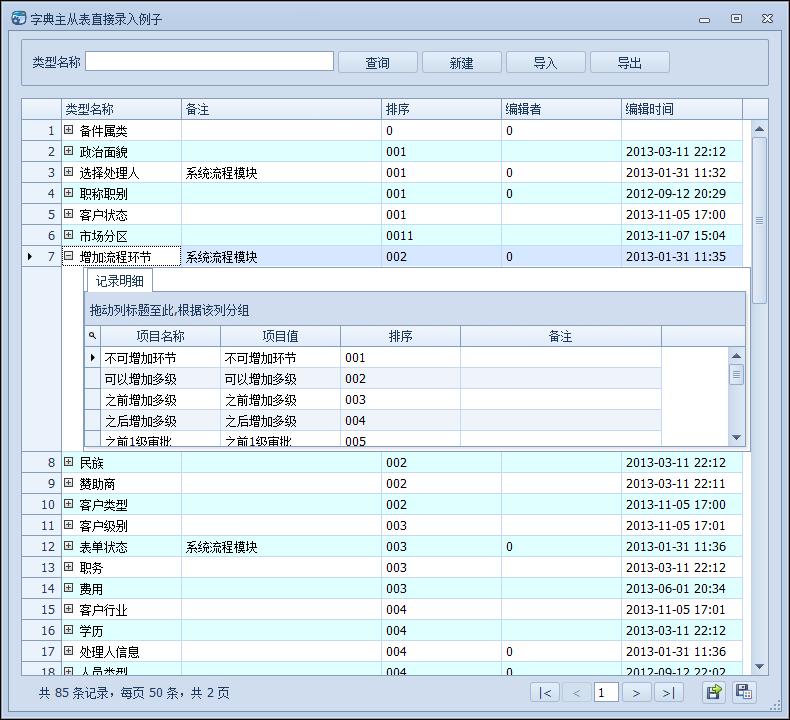Click the main grid vertical scrollbar thumb

point(759,220)
